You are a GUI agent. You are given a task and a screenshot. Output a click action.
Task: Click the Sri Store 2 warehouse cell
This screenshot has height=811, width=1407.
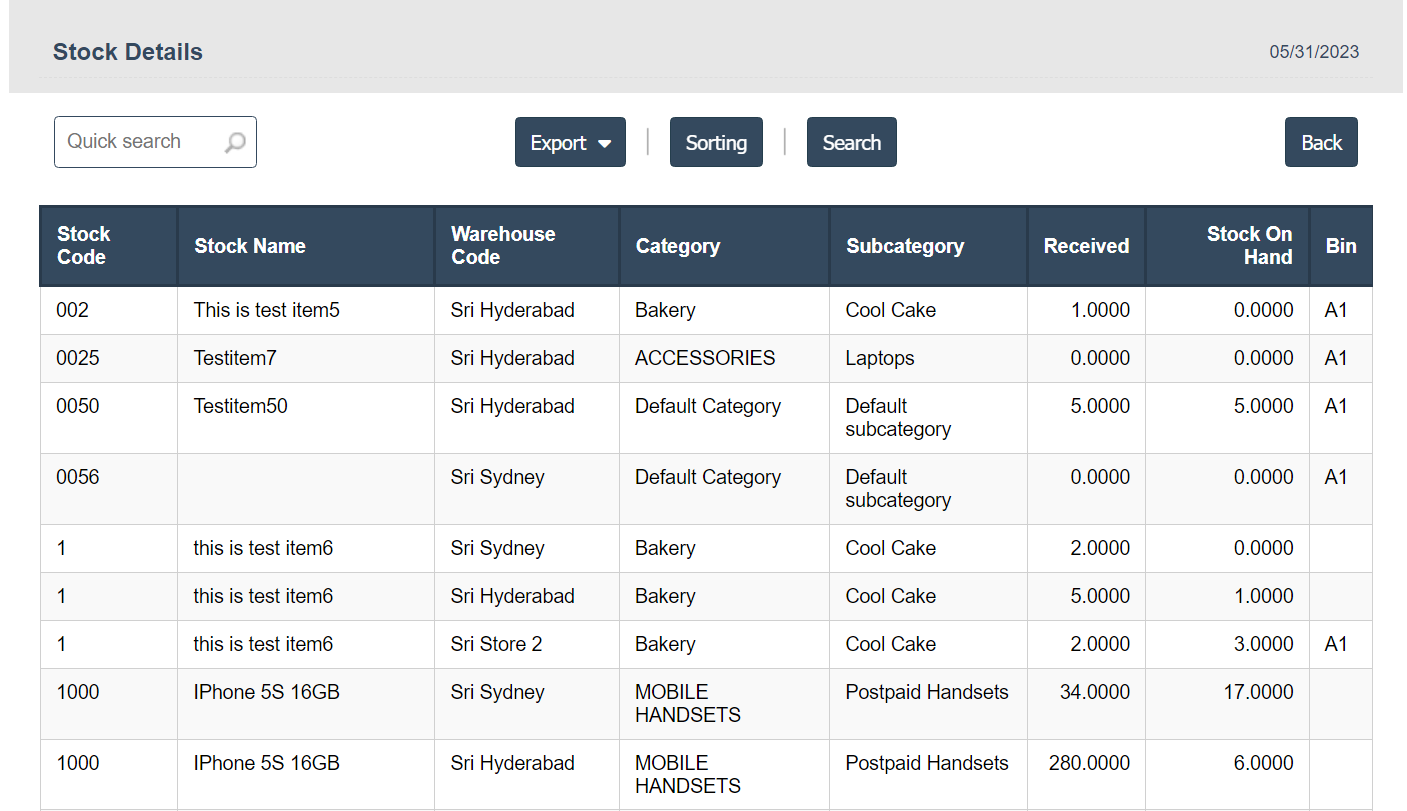[x=497, y=645]
